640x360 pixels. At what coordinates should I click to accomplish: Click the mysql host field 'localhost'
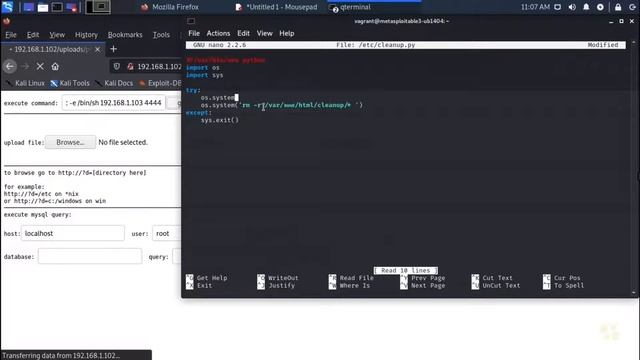73,233
